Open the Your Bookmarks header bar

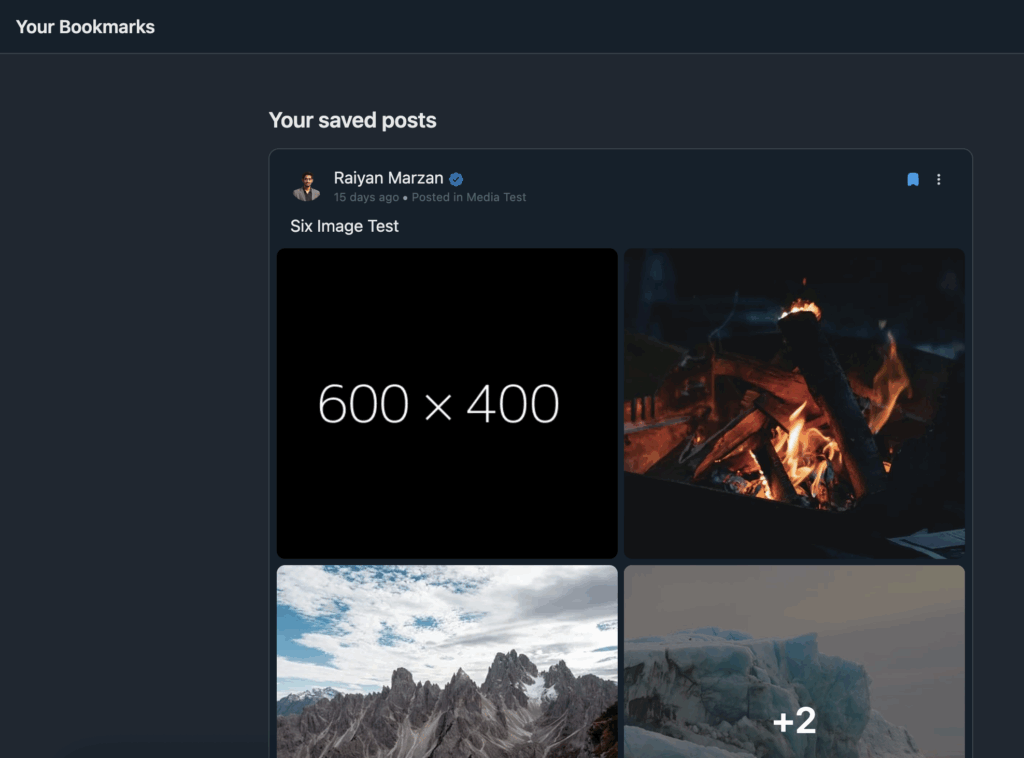(x=85, y=27)
